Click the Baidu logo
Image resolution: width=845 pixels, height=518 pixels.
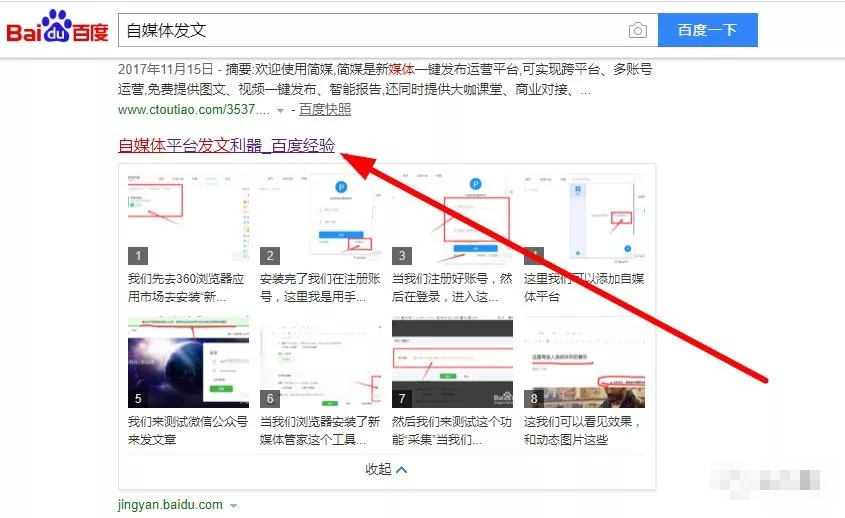57,27
